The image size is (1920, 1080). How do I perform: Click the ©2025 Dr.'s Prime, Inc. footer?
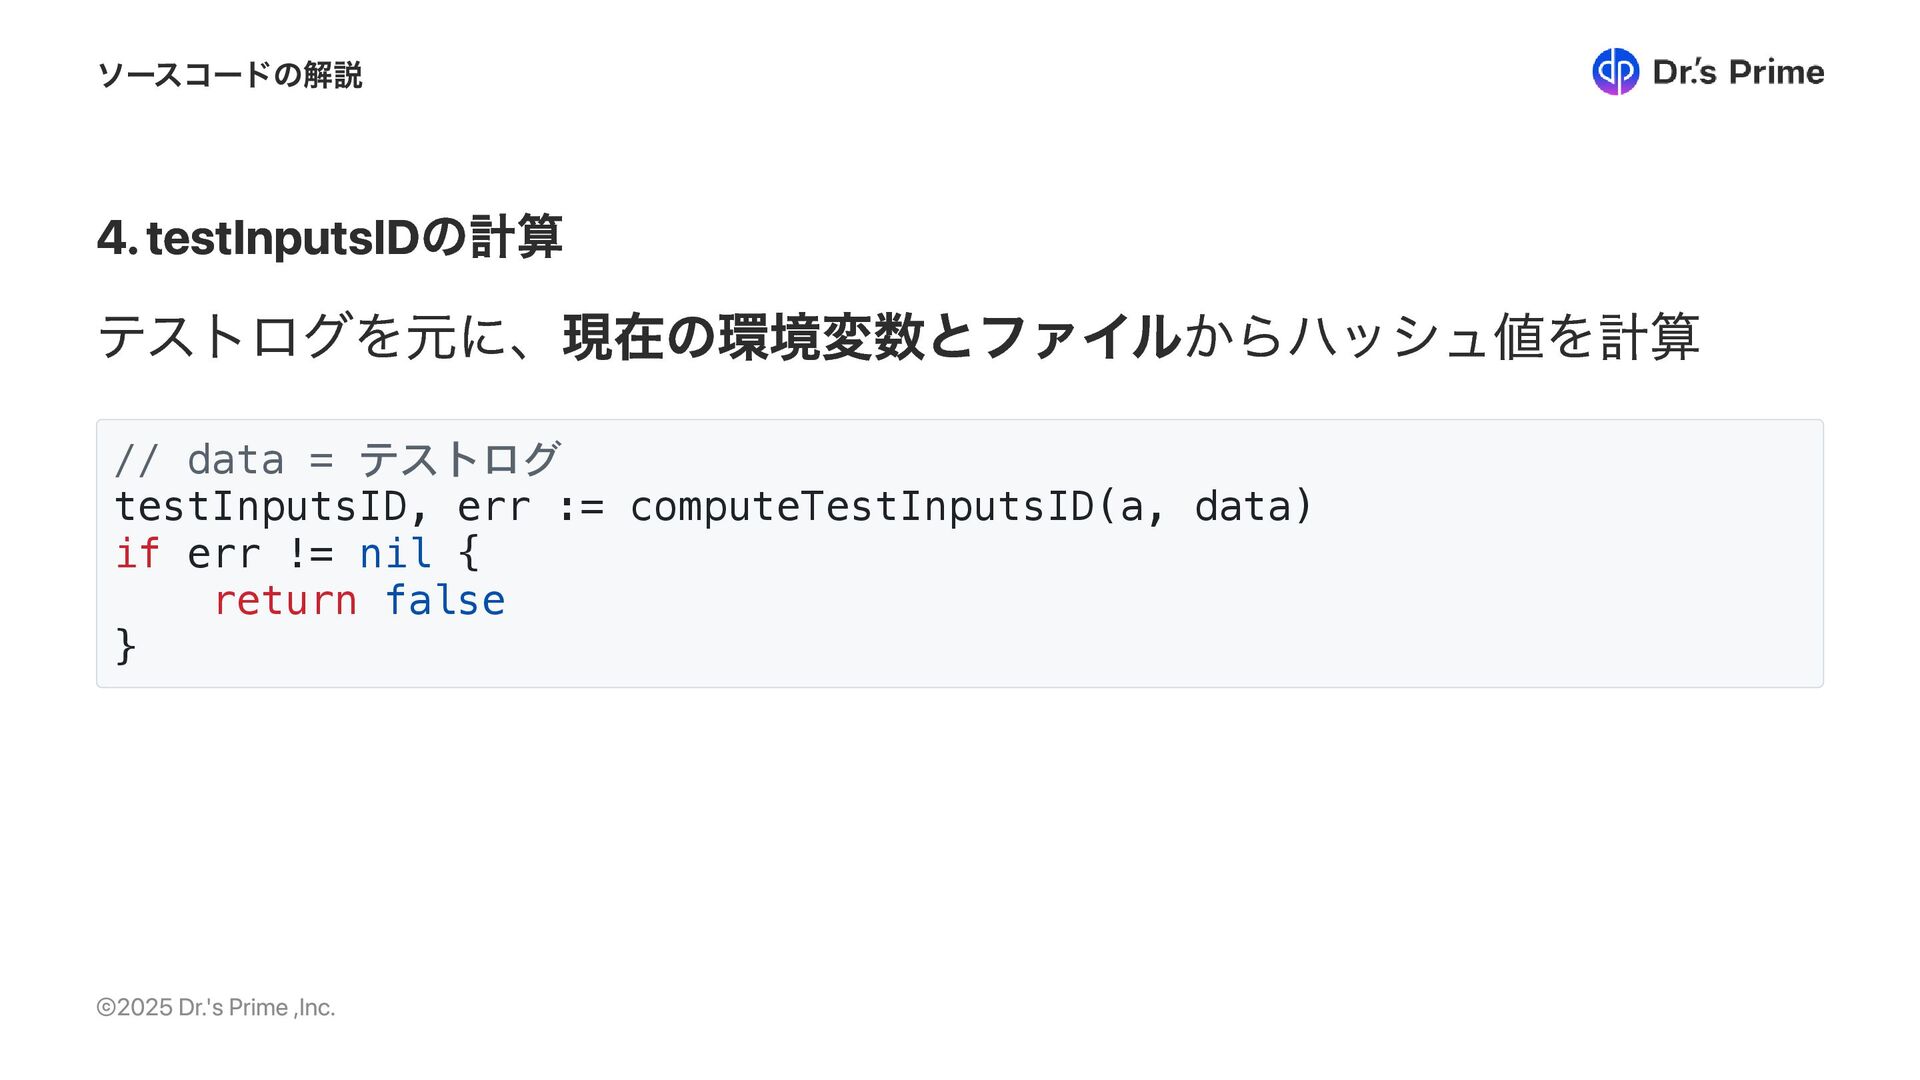tap(215, 1007)
